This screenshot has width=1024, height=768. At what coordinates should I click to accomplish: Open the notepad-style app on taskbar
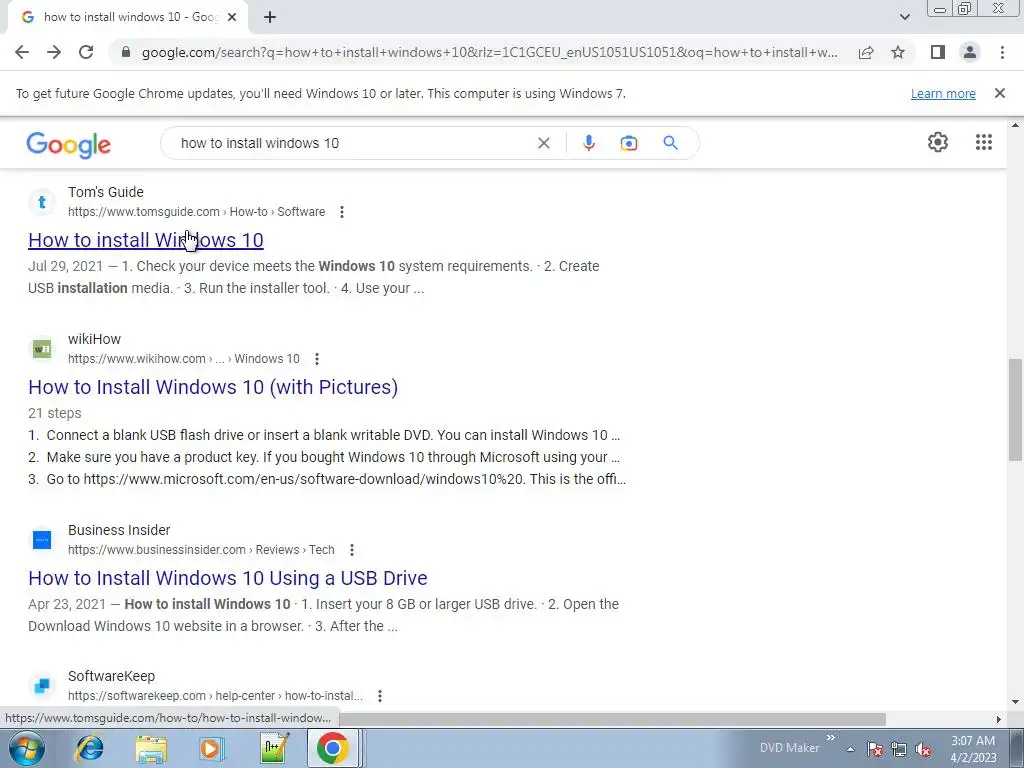click(x=274, y=748)
